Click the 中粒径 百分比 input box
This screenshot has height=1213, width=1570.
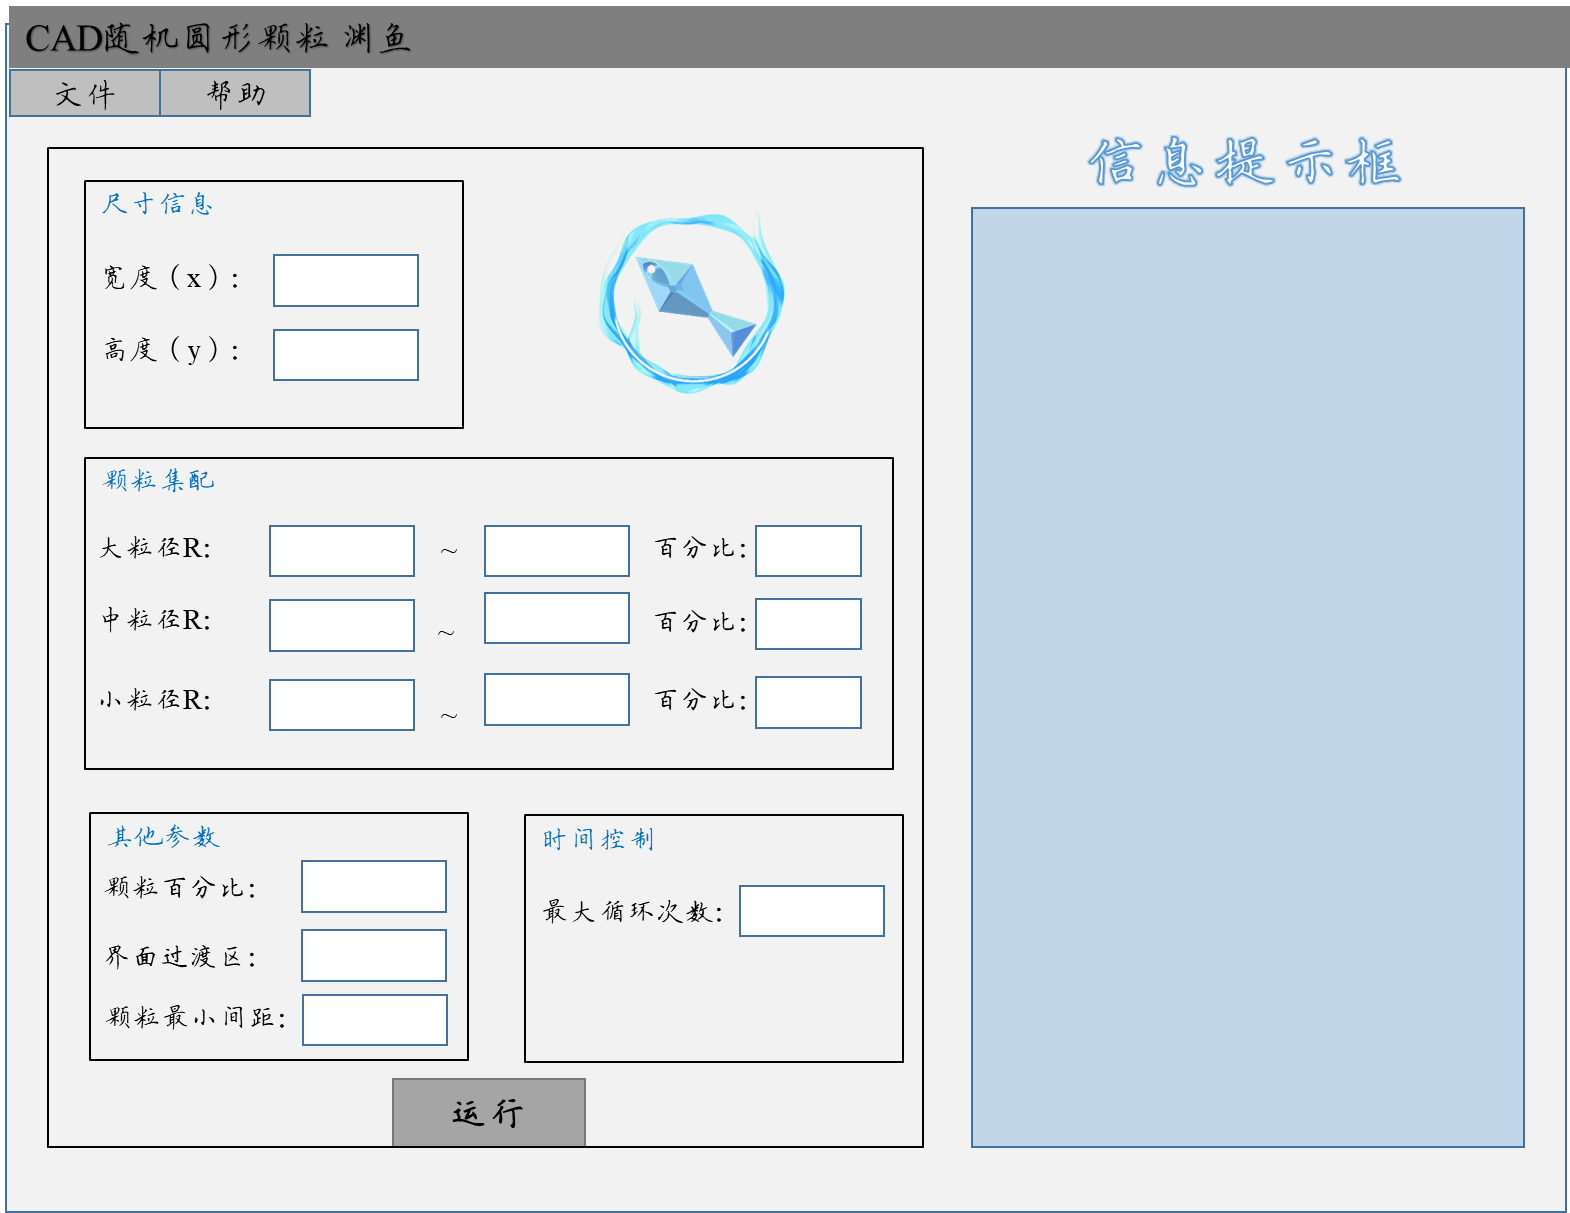(808, 624)
